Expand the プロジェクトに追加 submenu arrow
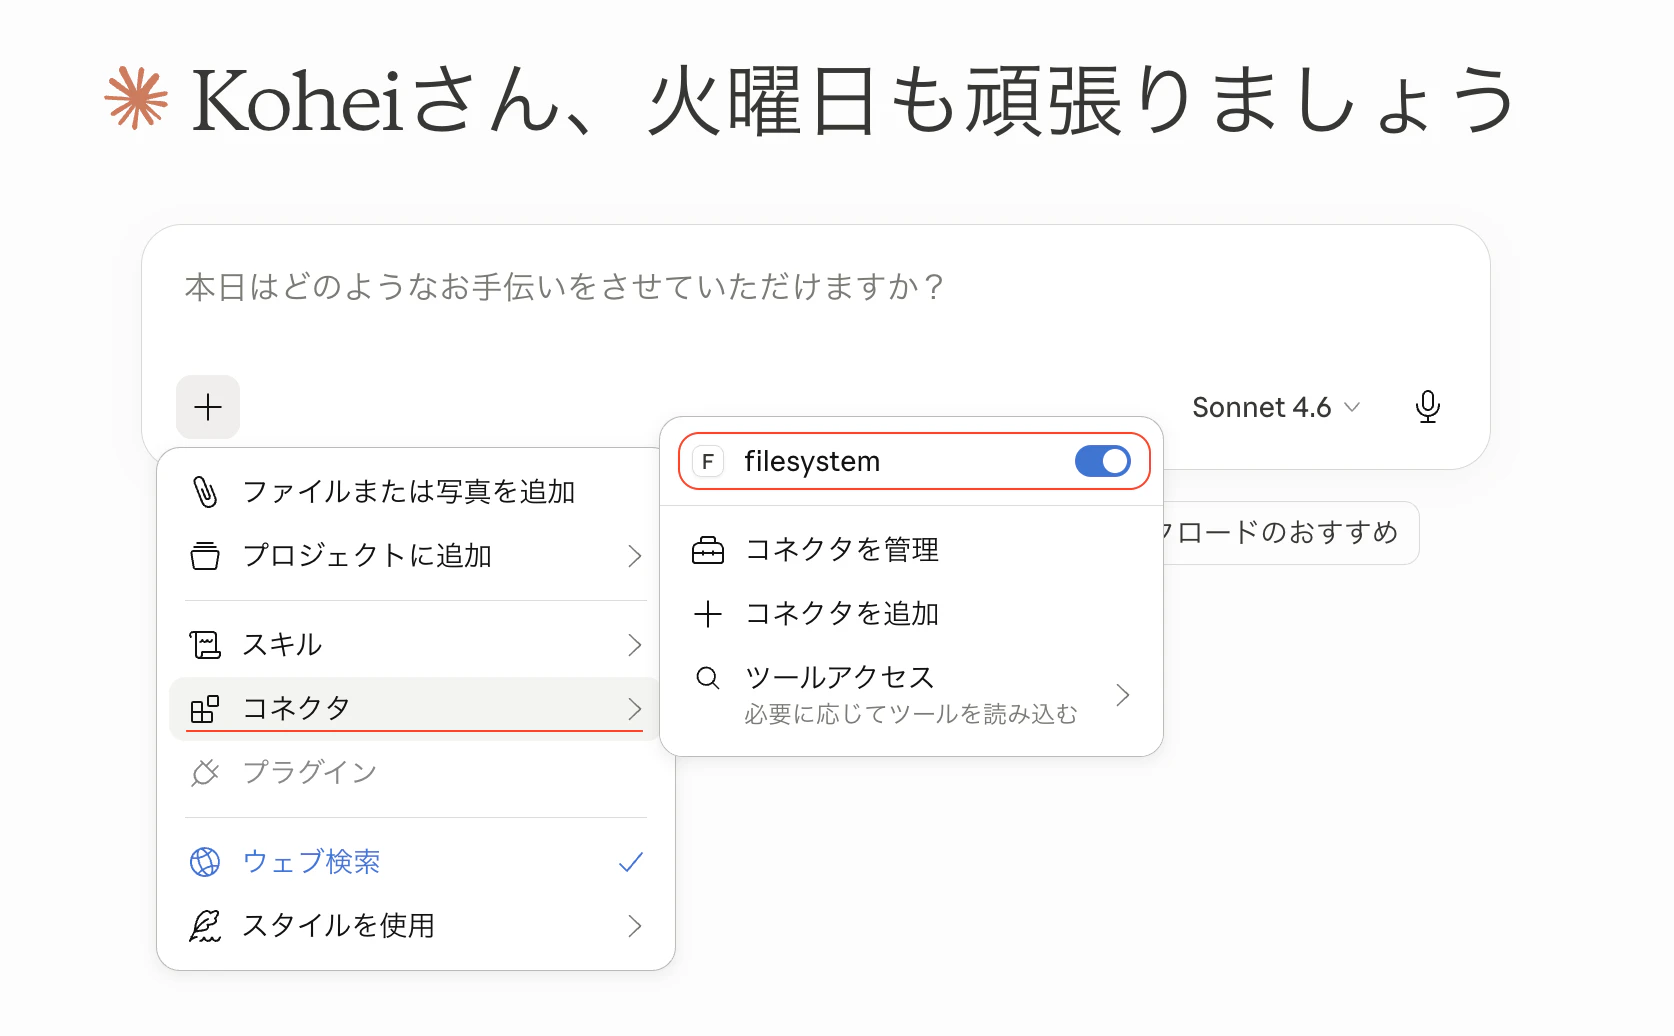This screenshot has width=1674, height=1036. tap(634, 556)
